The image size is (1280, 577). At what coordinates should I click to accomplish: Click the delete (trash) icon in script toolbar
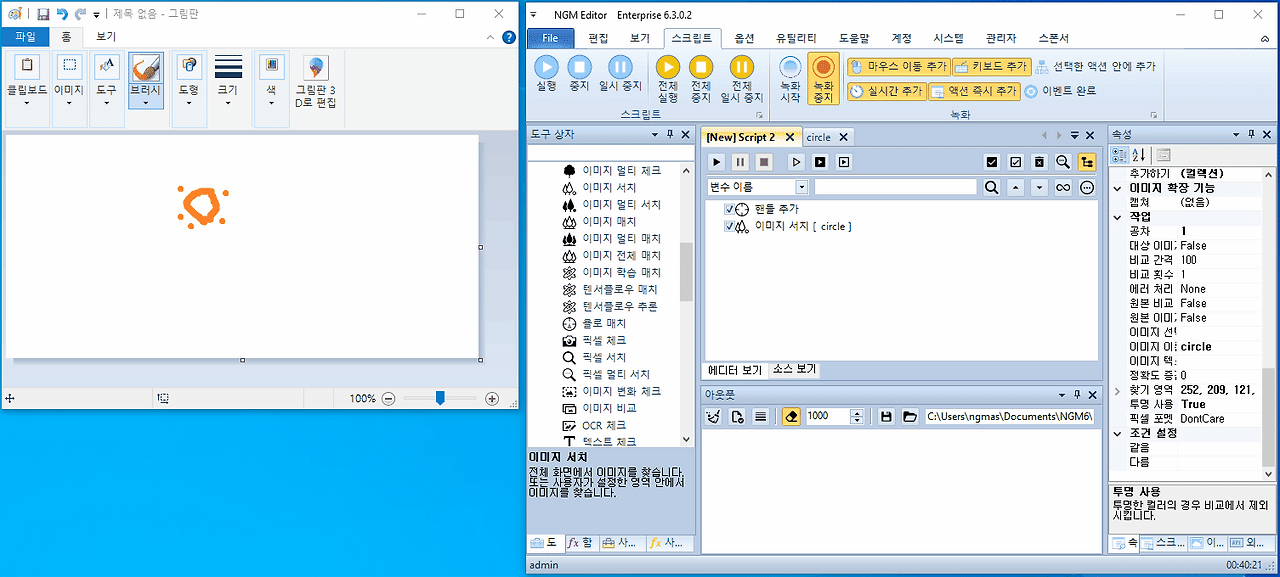point(1039,162)
